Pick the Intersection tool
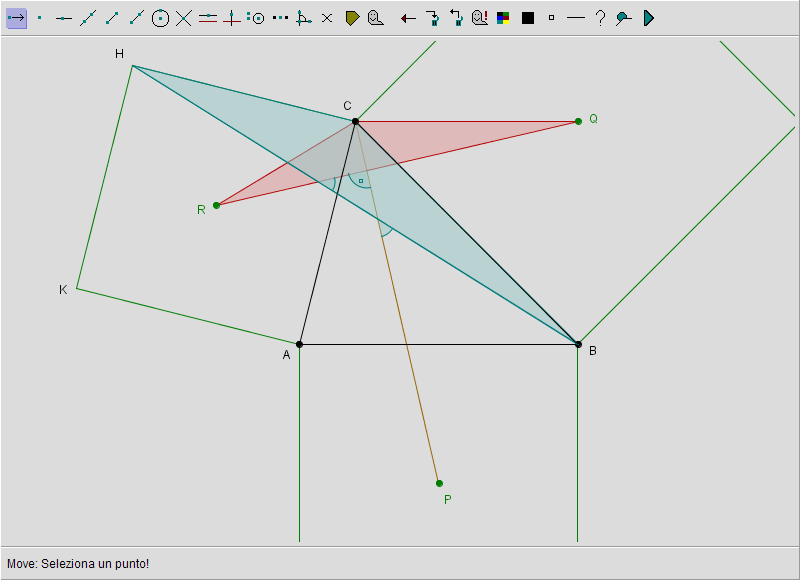 click(184, 18)
